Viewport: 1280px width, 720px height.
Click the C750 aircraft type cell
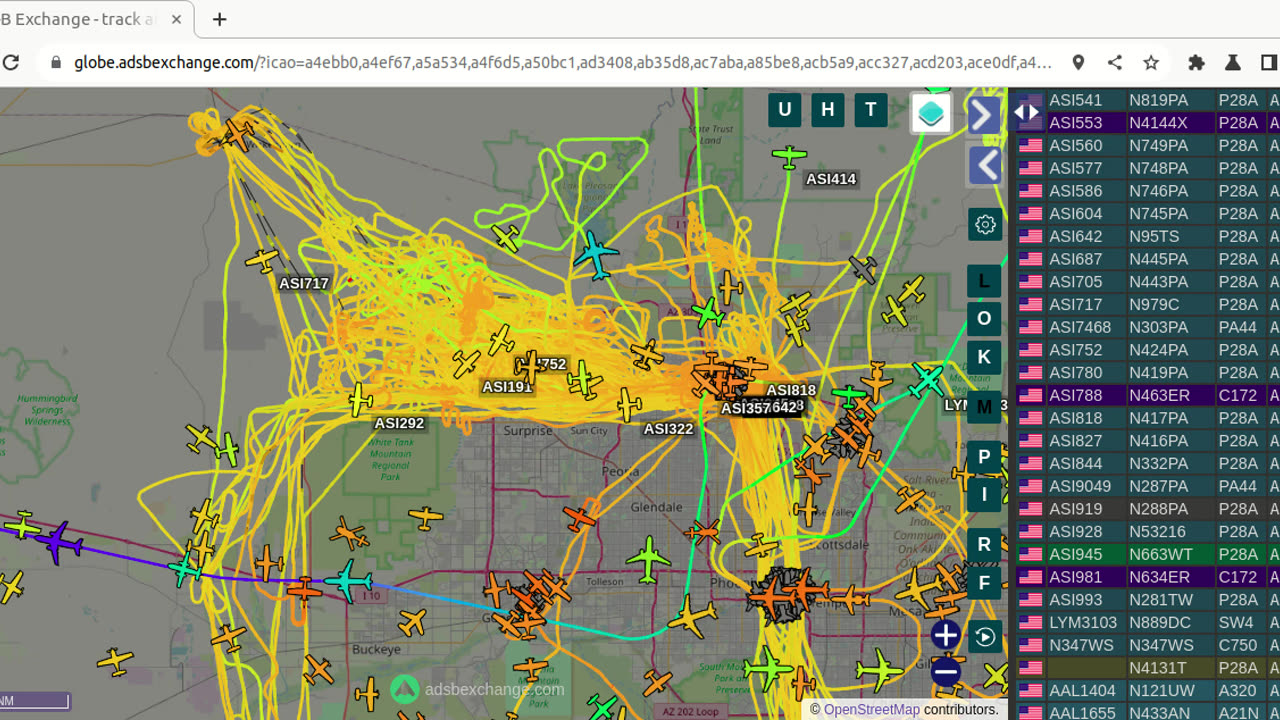tap(1238, 646)
